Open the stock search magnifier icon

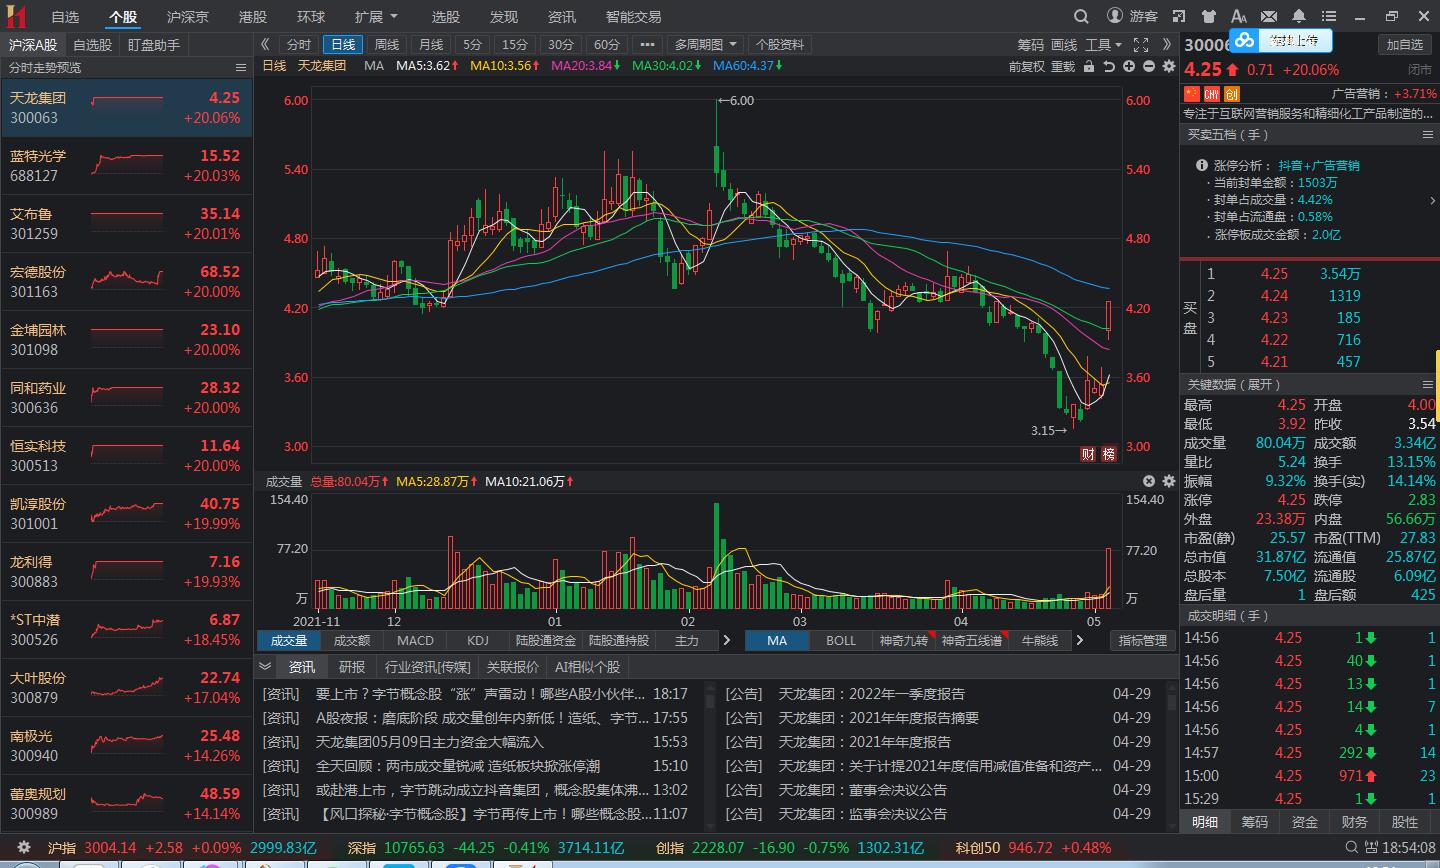click(1081, 16)
